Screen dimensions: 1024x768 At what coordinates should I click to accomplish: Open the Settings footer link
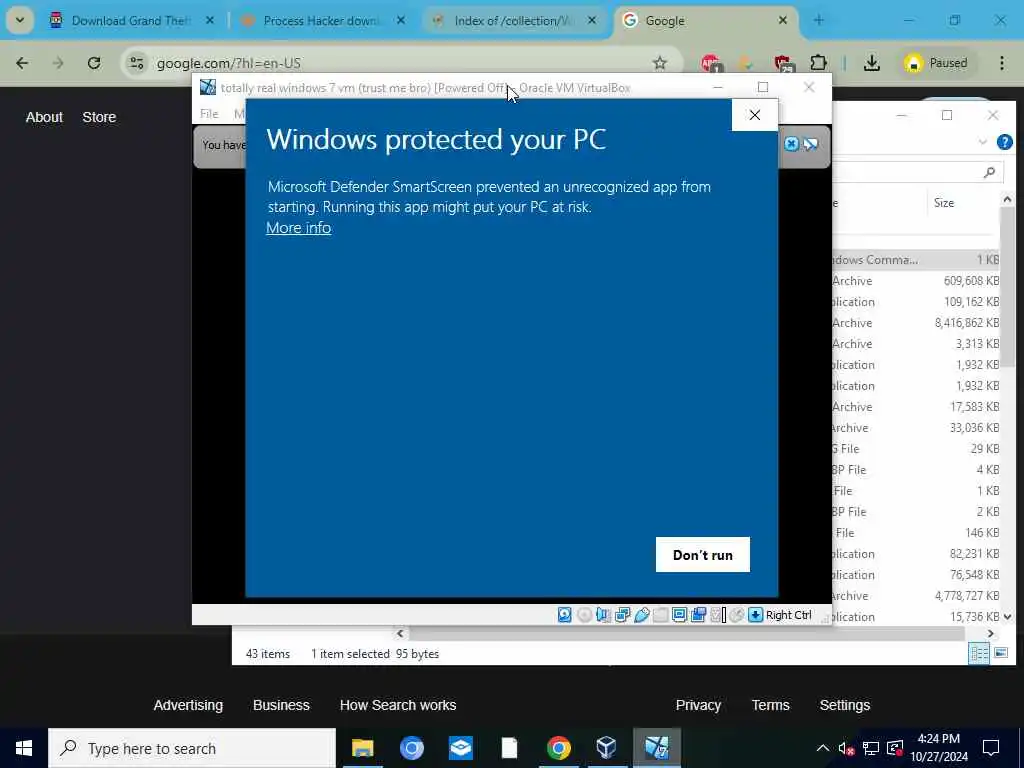click(845, 705)
